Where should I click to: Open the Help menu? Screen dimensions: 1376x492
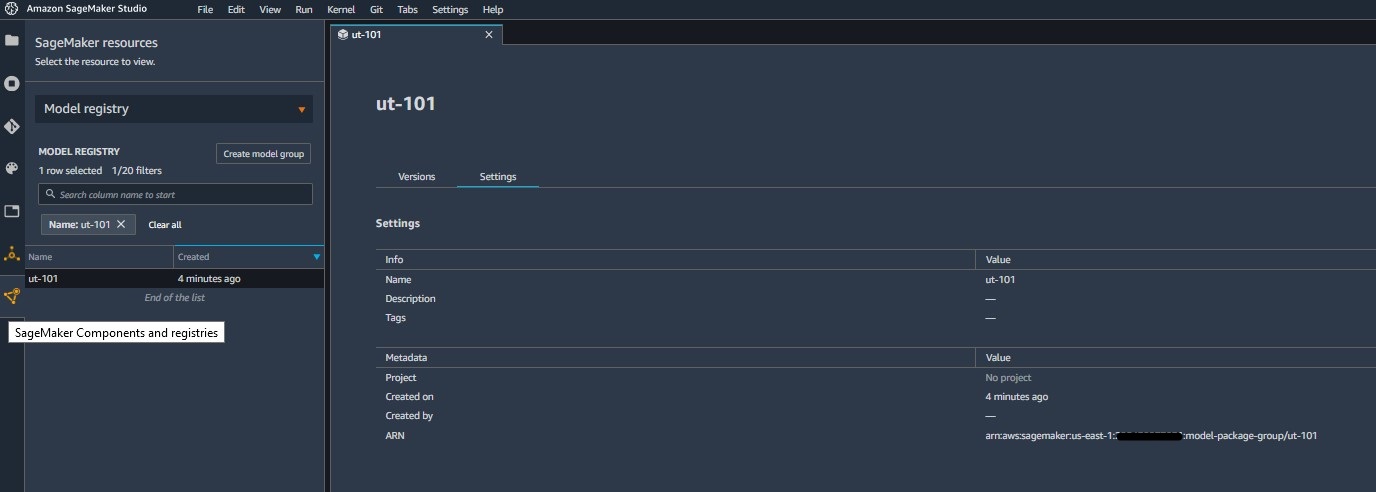pyautogui.click(x=493, y=9)
